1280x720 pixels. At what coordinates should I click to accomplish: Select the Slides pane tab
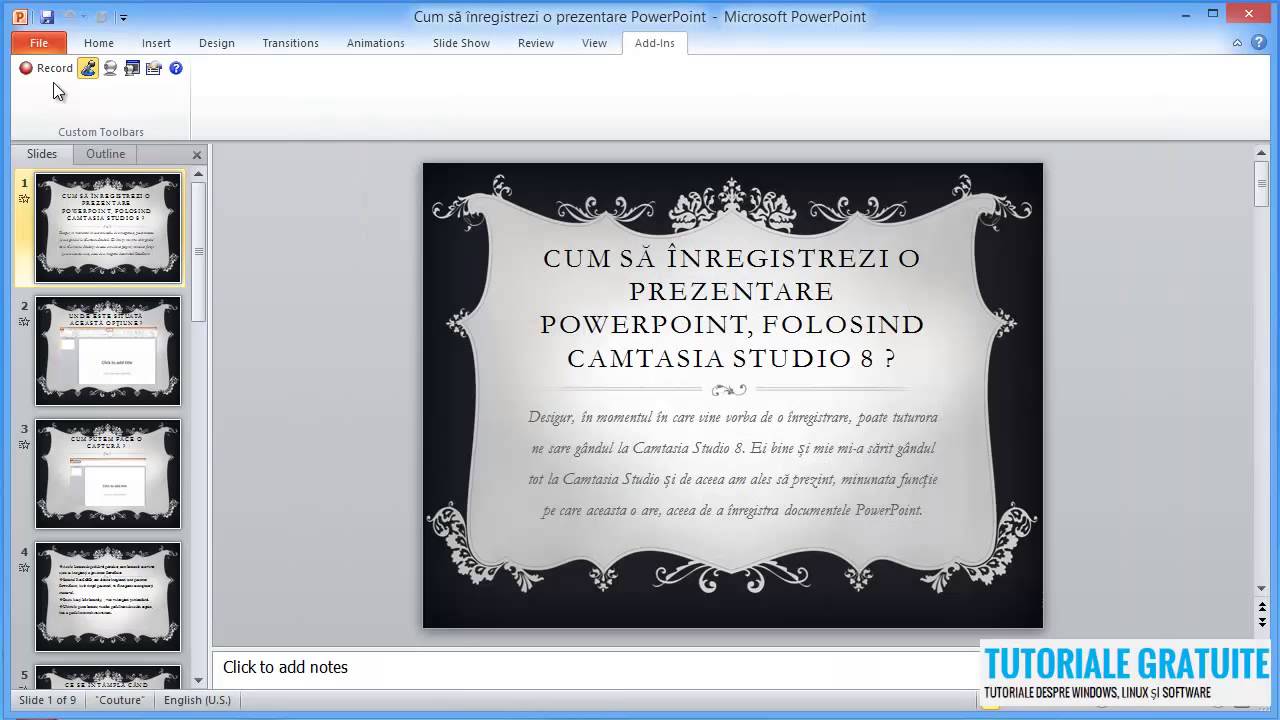42,154
